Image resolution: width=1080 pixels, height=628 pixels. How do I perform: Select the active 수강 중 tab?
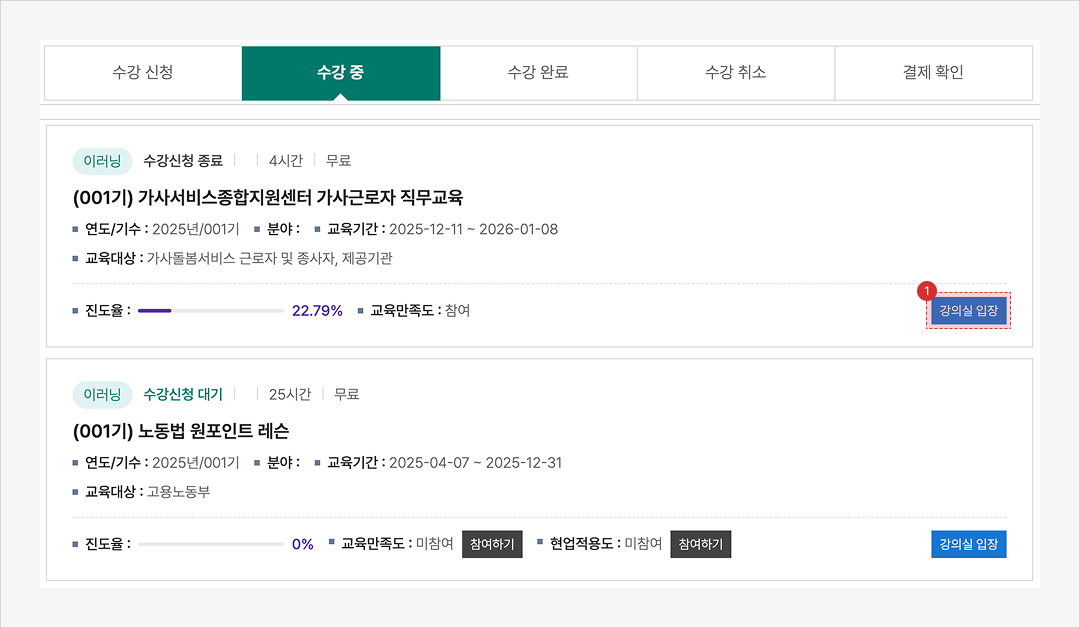click(340, 73)
